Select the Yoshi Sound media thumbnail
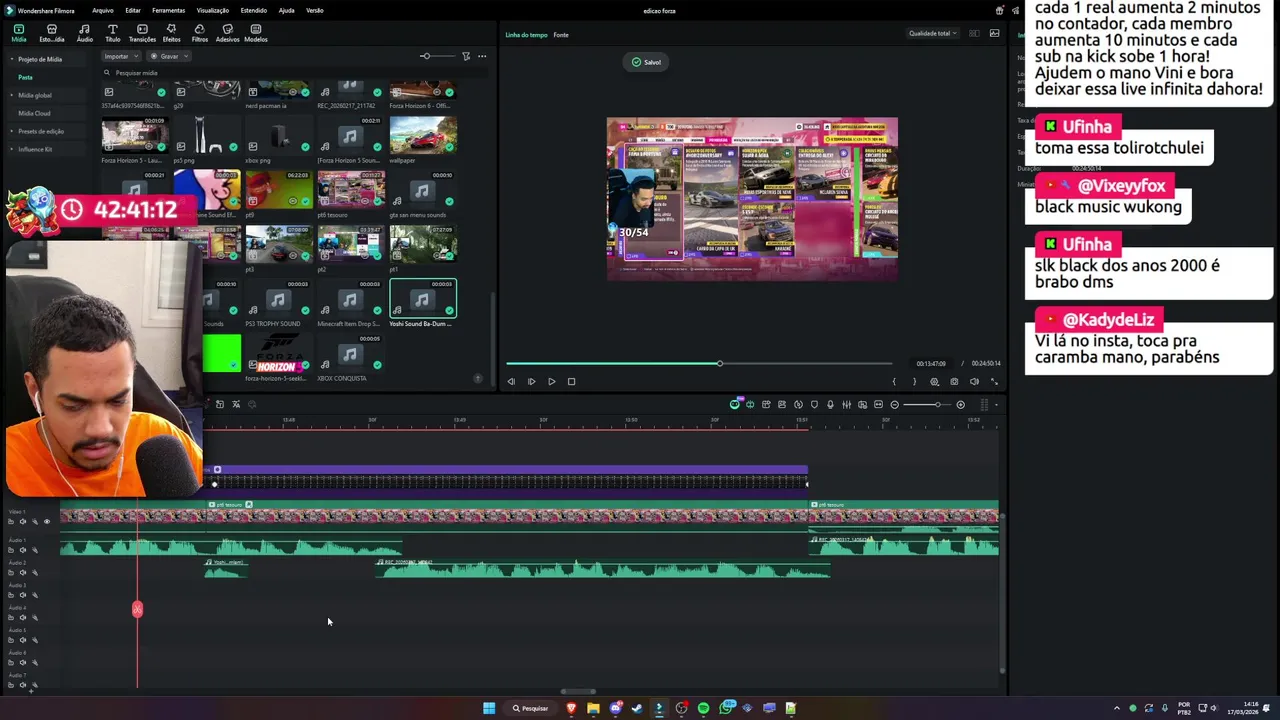The image size is (1280, 720). pos(423,298)
